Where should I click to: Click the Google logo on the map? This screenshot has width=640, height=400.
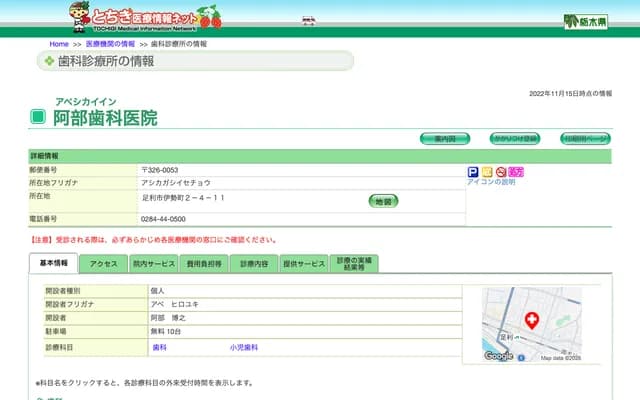pyautogui.click(x=498, y=355)
